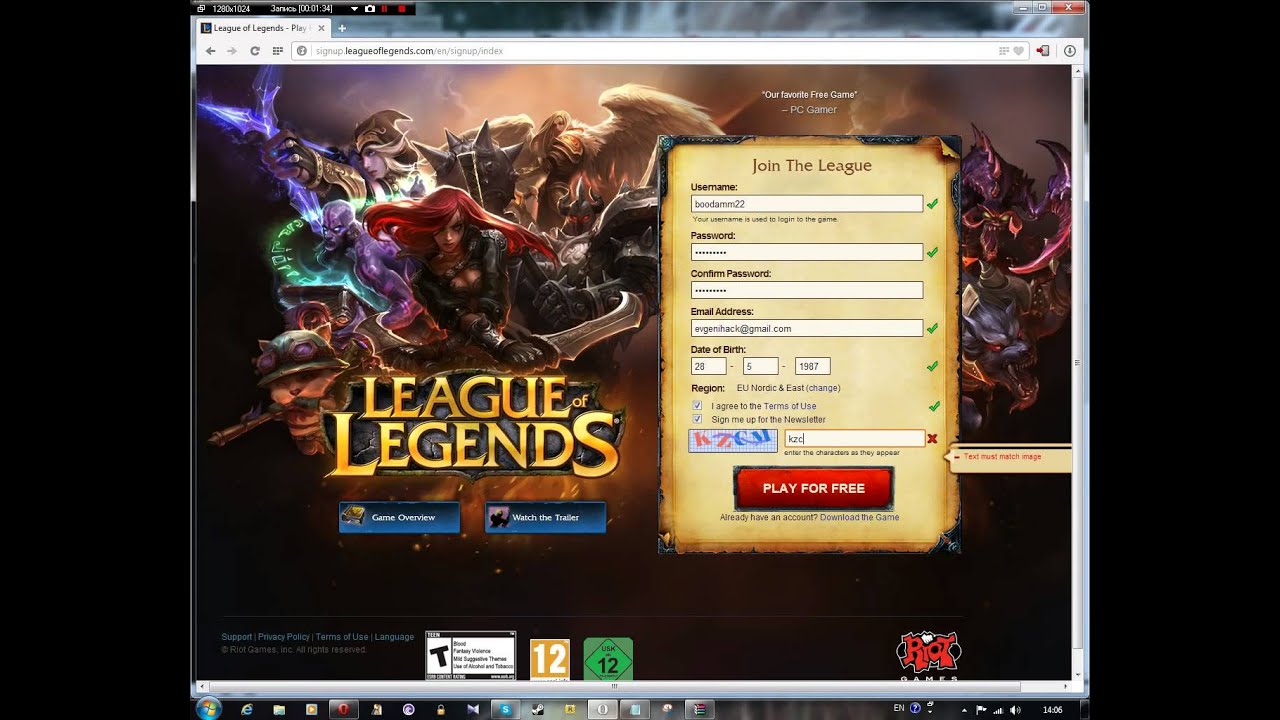1280x720 pixels.
Task: Take a snapshot with the recorder camera icon
Action: click(x=369, y=8)
